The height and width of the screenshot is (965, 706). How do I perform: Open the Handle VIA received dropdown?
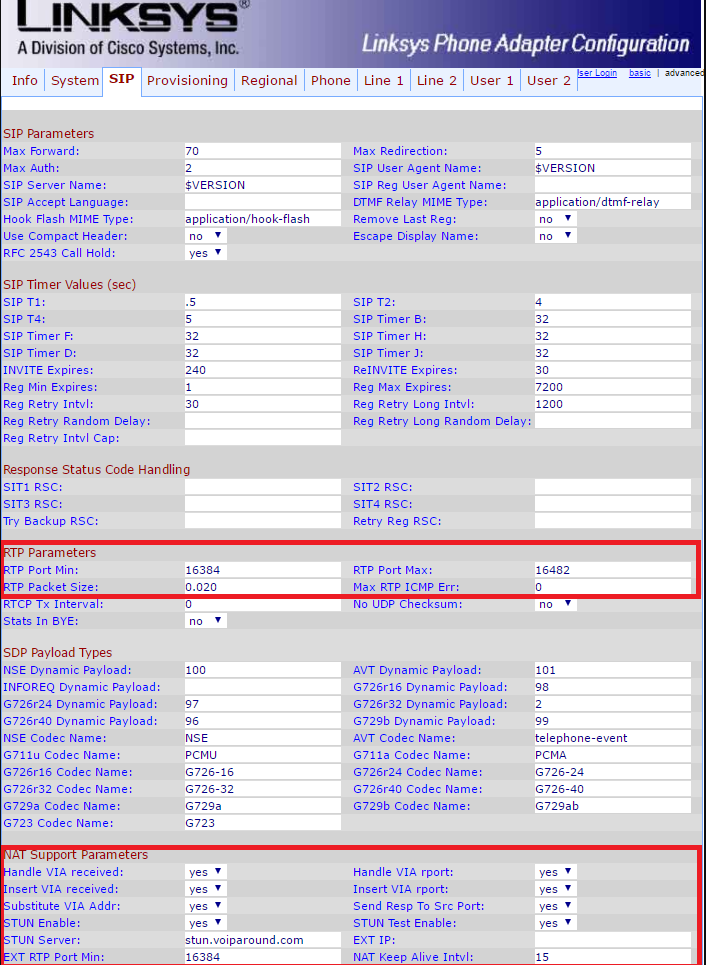click(206, 872)
